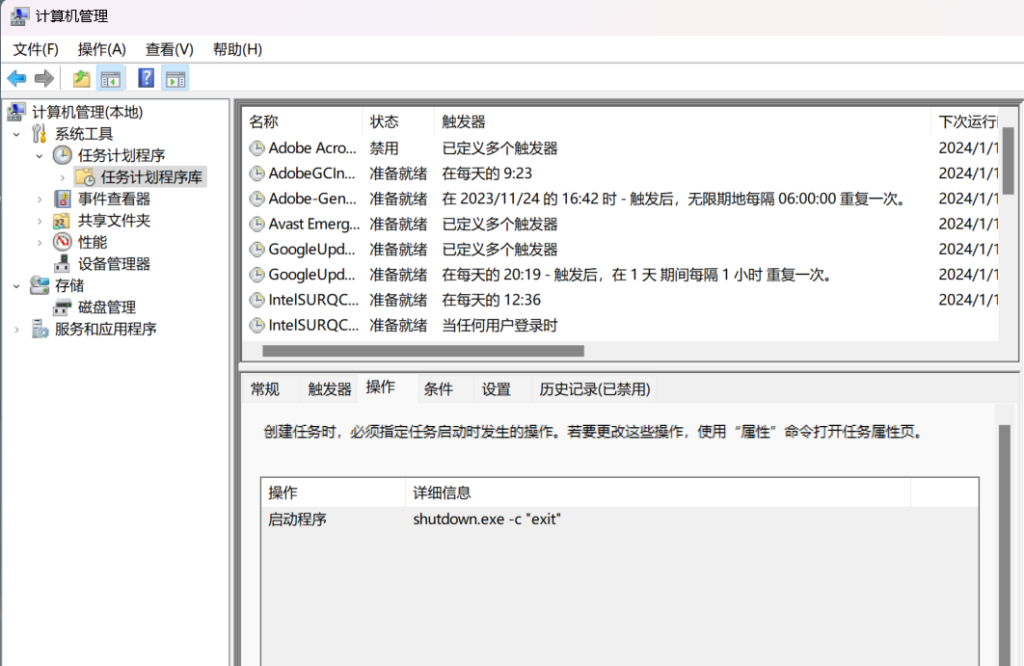Toggle the Show/Hide Console Tree icon

coord(110,78)
